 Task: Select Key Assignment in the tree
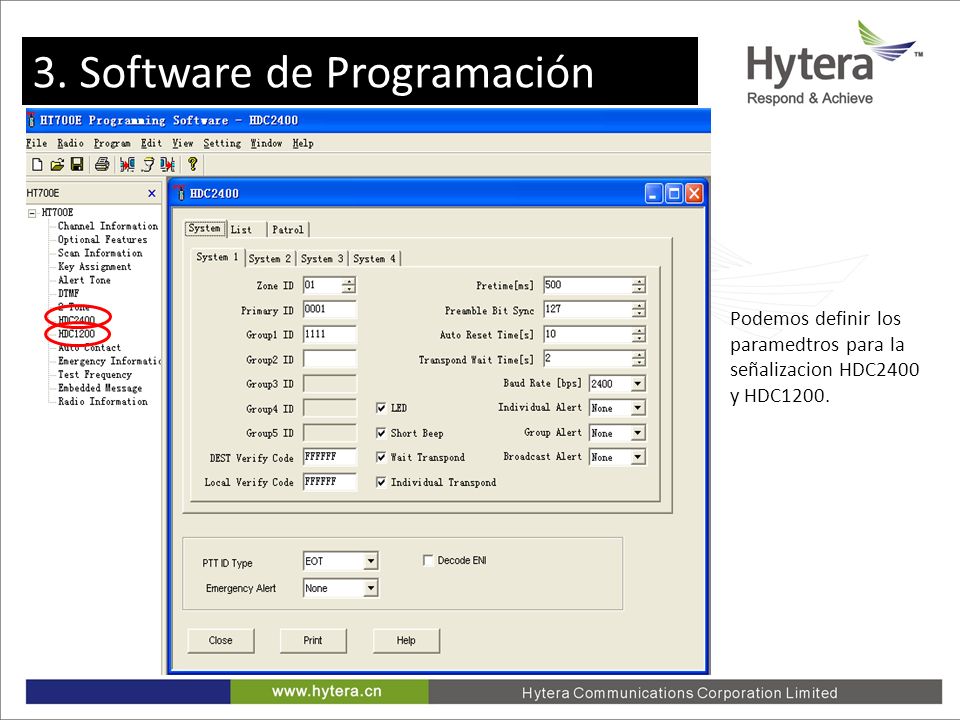[x=94, y=267]
